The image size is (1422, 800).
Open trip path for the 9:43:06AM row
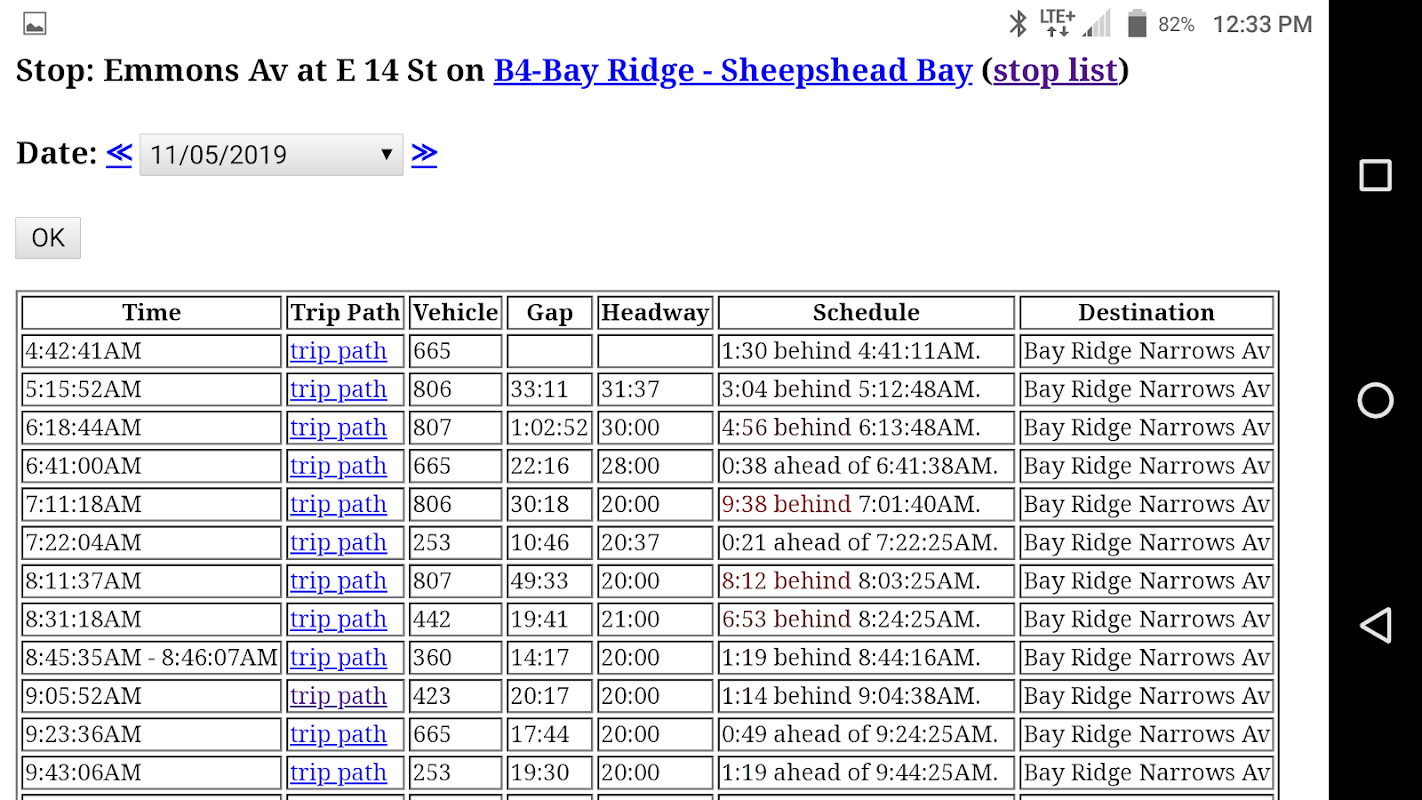(x=338, y=773)
